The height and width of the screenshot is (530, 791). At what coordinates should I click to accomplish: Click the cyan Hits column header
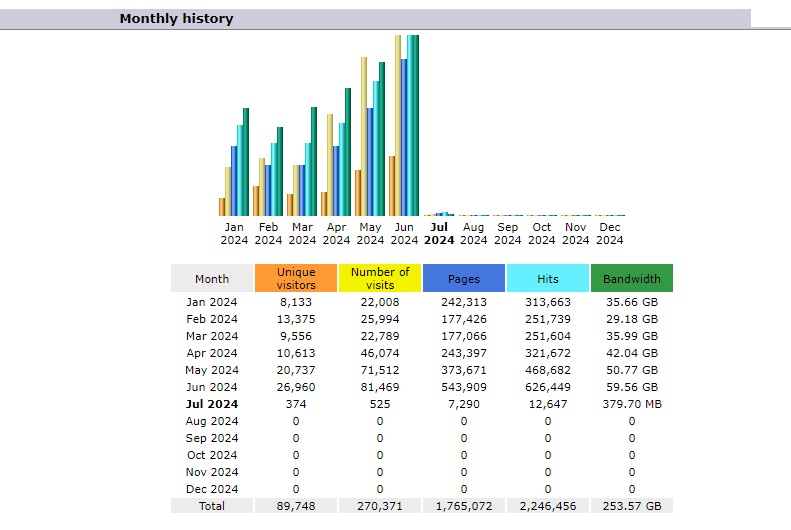pyautogui.click(x=547, y=279)
